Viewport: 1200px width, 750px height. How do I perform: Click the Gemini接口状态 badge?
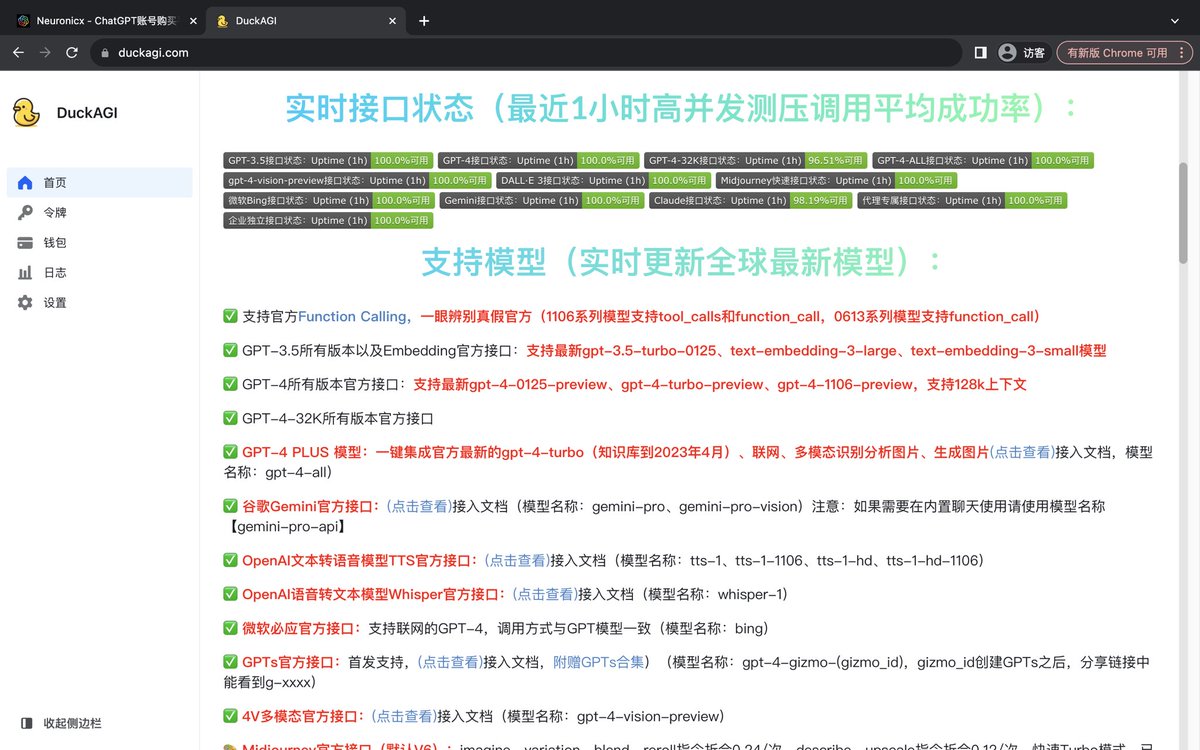542,200
